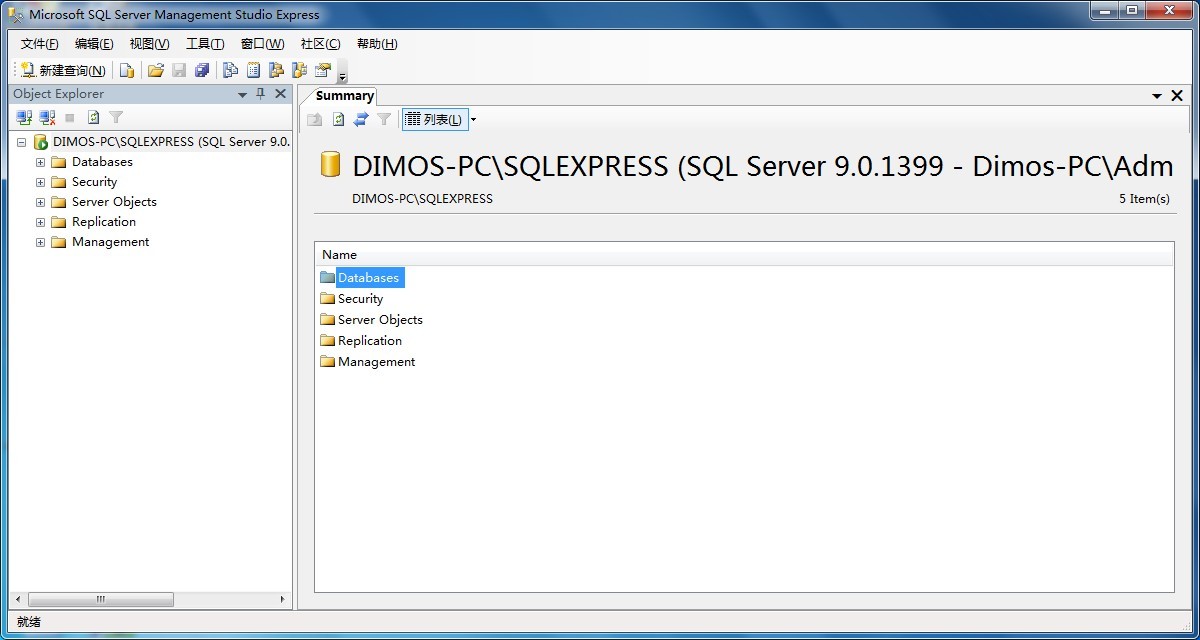Click the Summary page toolbar icon
The height and width of the screenshot is (640, 1200).
(253, 70)
